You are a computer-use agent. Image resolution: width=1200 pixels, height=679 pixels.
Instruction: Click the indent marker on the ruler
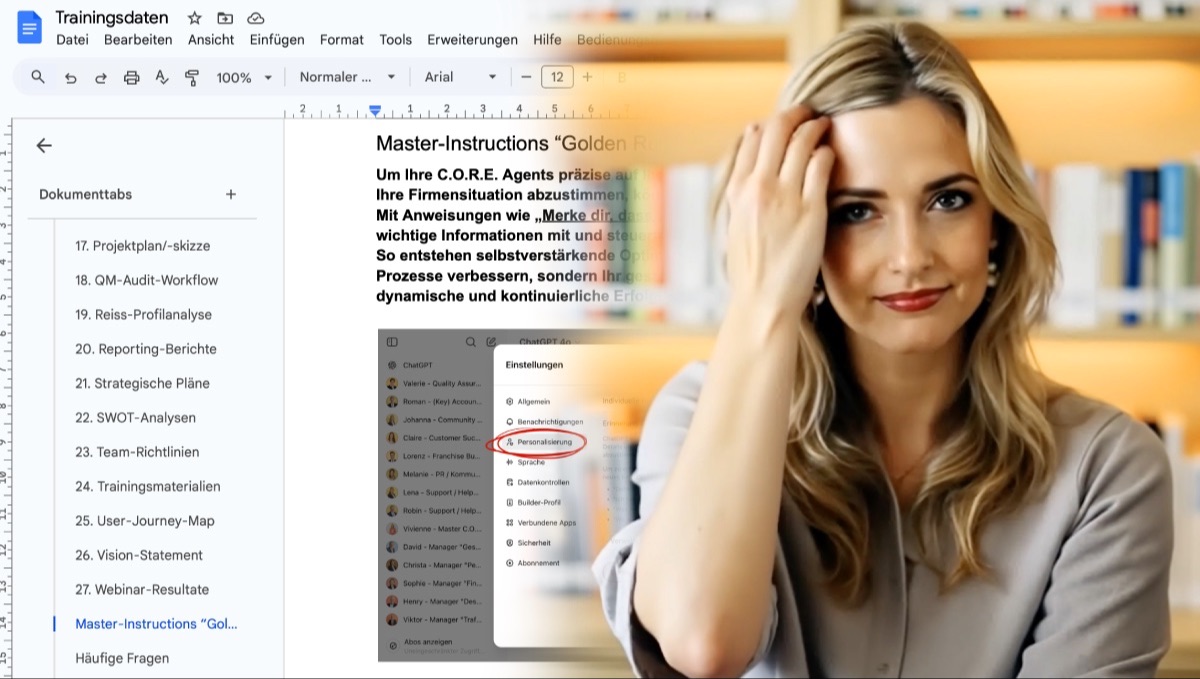tap(375, 110)
